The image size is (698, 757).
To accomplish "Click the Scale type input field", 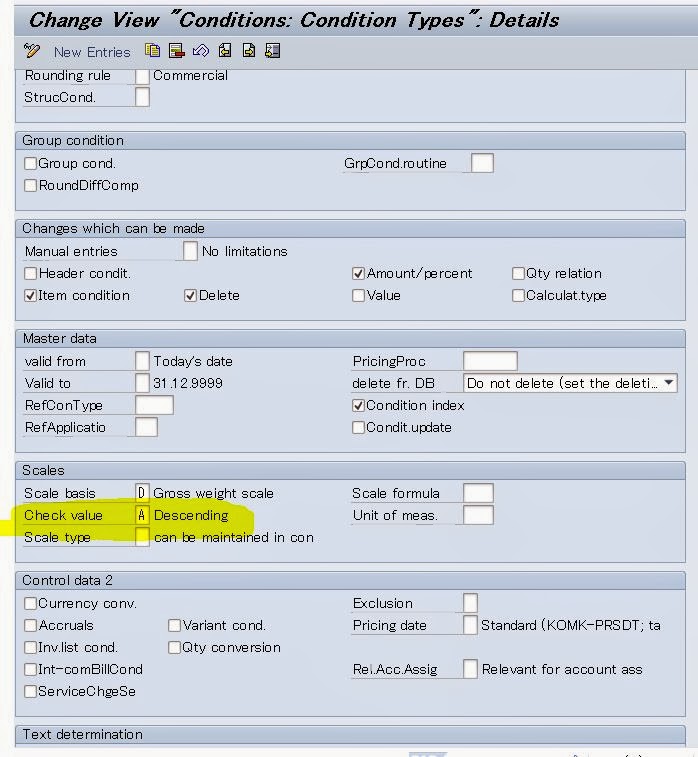I will [x=142, y=537].
